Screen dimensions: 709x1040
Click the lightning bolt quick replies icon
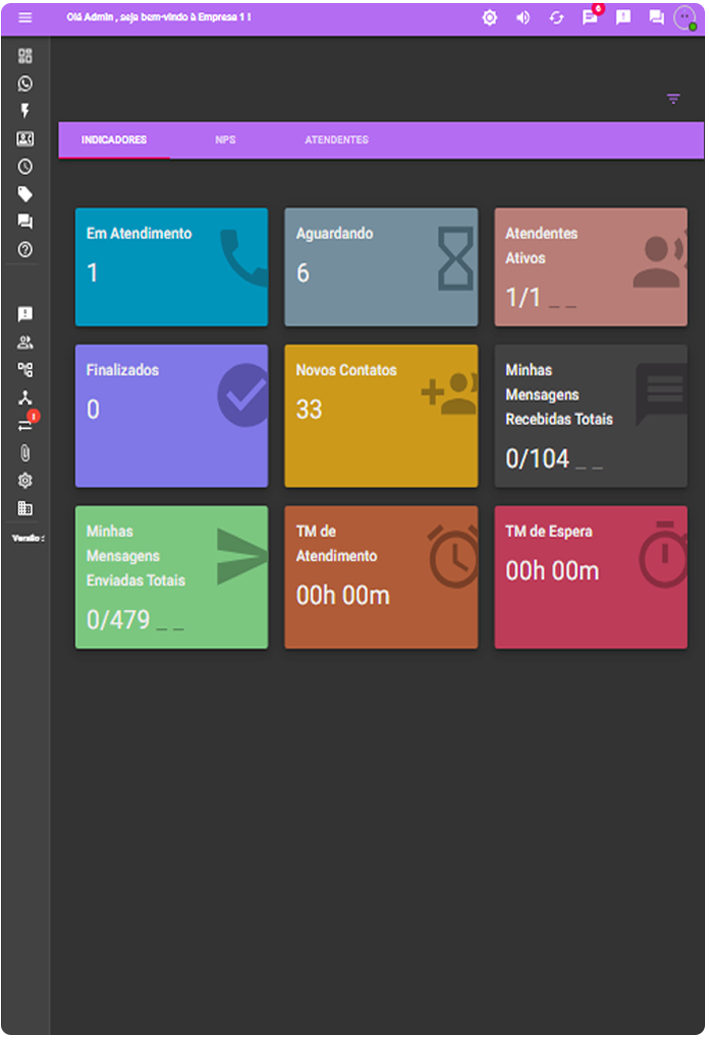25,111
